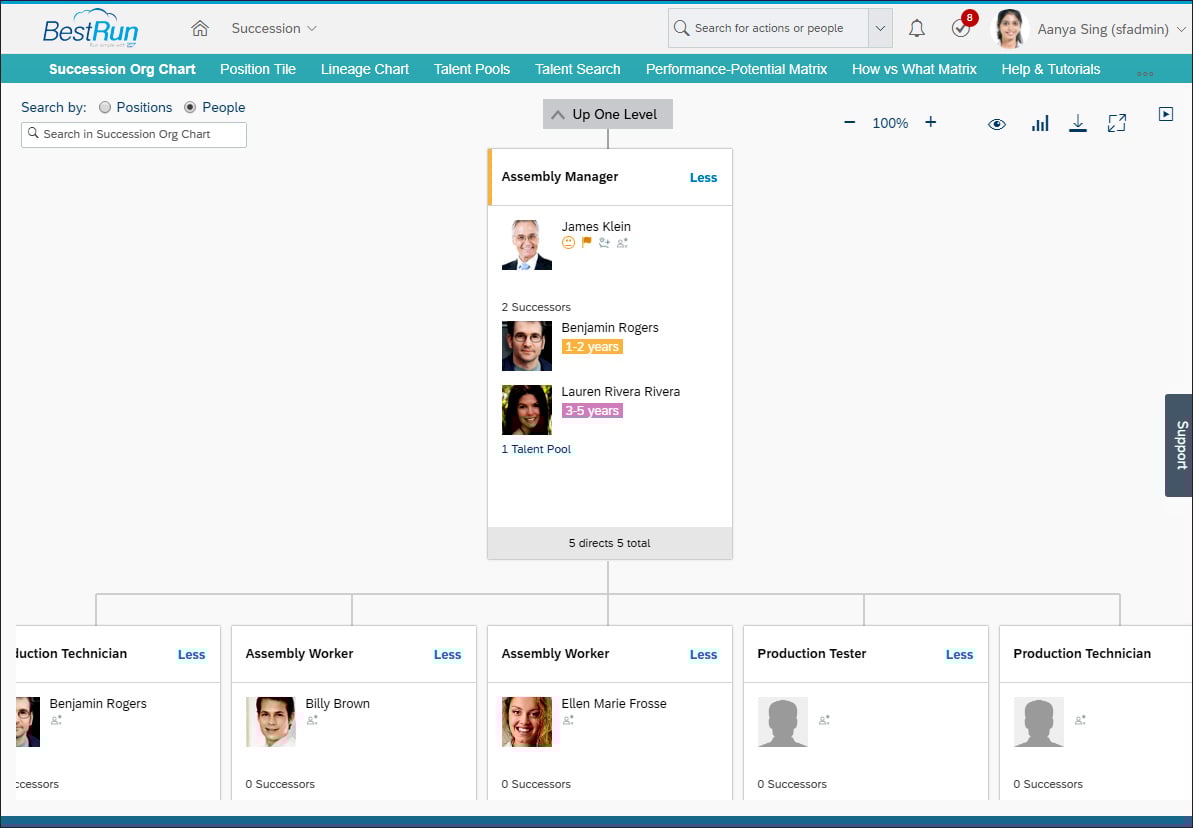The width and height of the screenshot is (1193, 828).
Task: Click the to-do checkmark badge icon
Action: tap(959, 28)
